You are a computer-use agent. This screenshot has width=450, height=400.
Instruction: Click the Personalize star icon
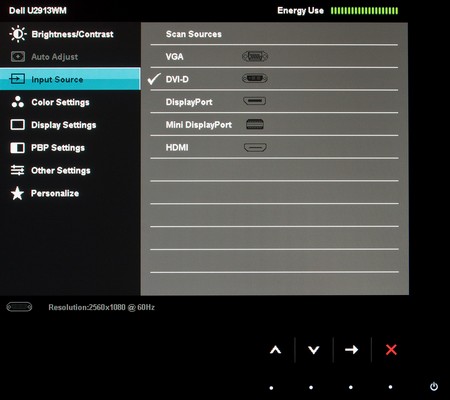pyautogui.click(x=17, y=193)
